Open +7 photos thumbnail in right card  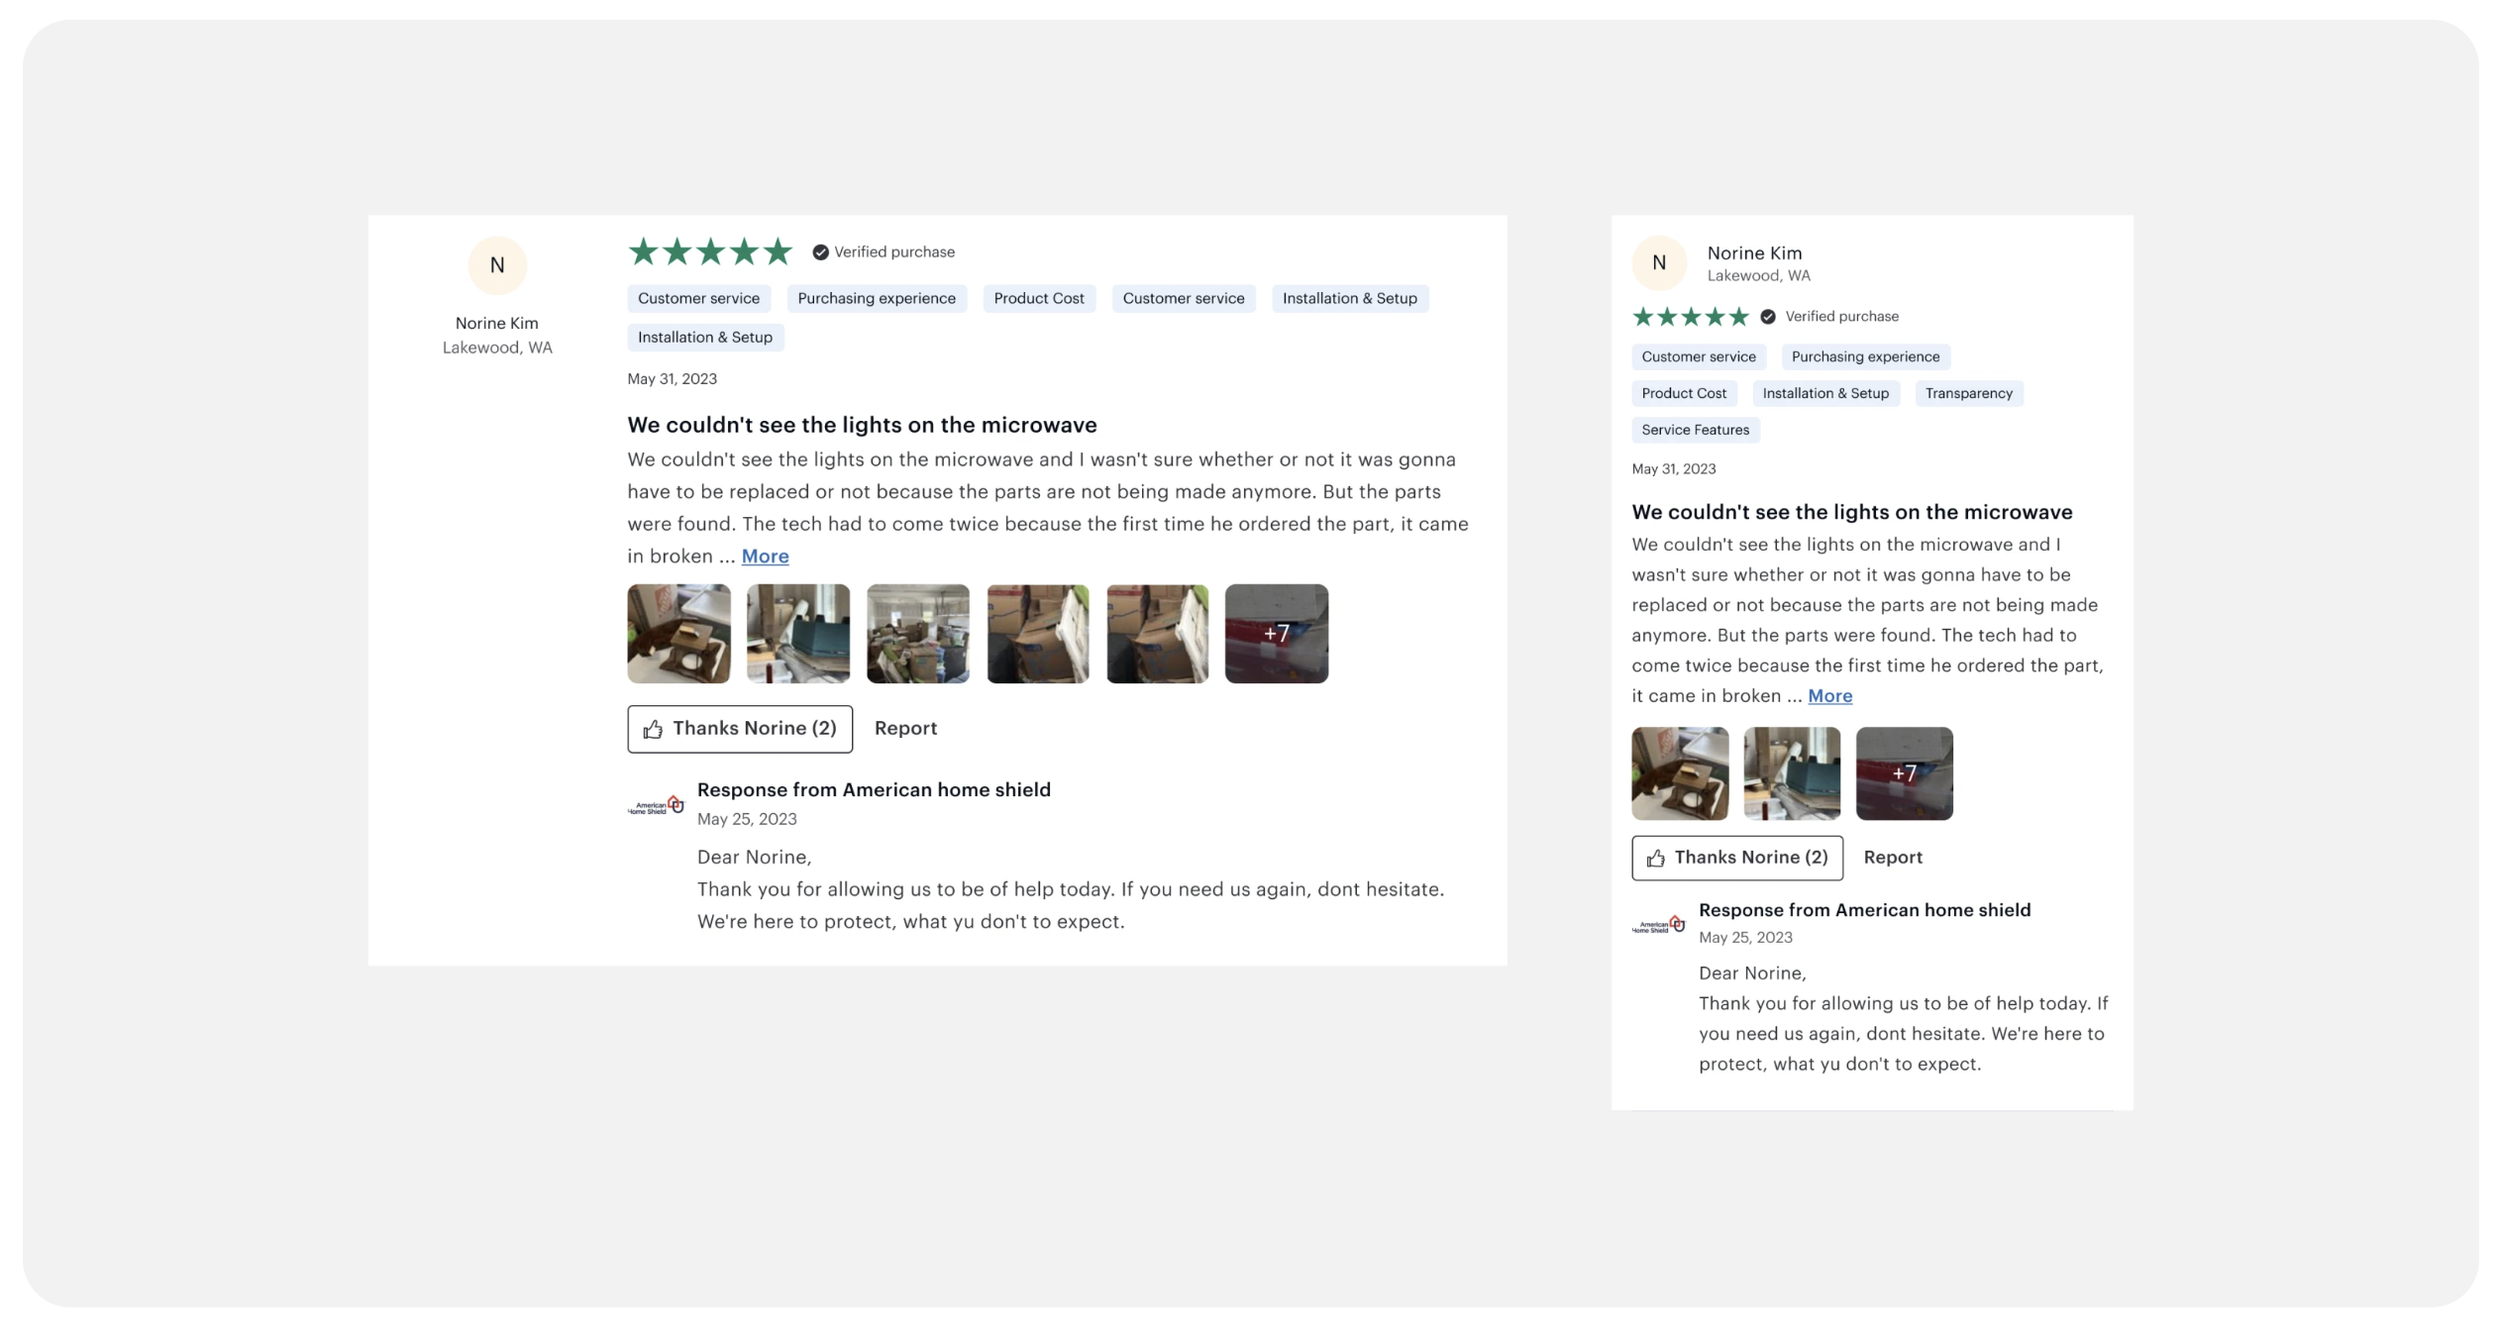click(1903, 774)
